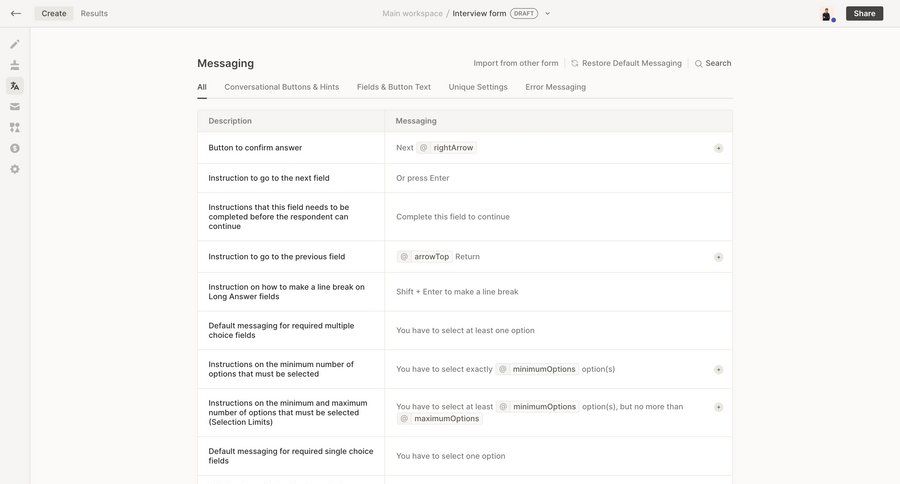Expand the Interview form title dropdown chevron
The image size is (900, 484).
click(548, 14)
